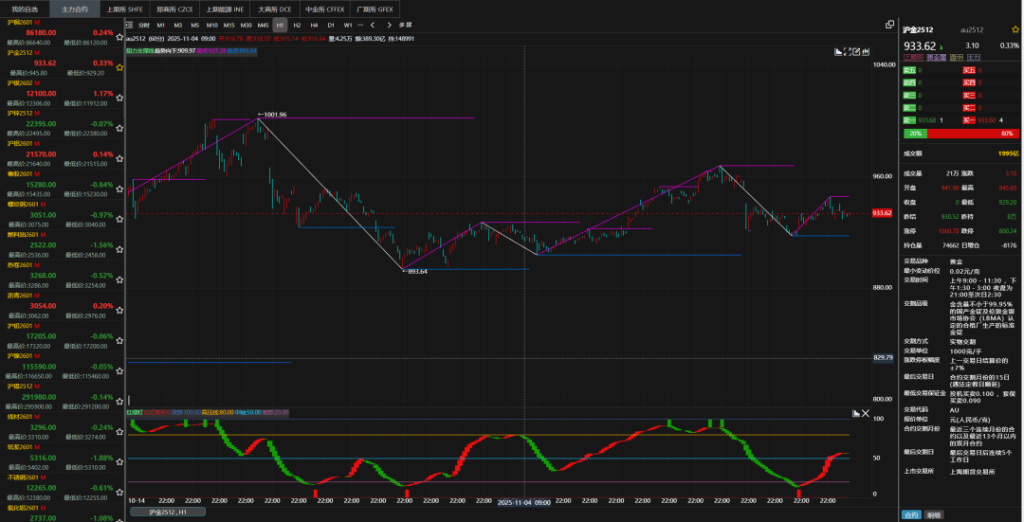Toggle the favorite star for the 22395.00 contract
The height and width of the screenshot is (522, 1024).
click(x=120, y=129)
